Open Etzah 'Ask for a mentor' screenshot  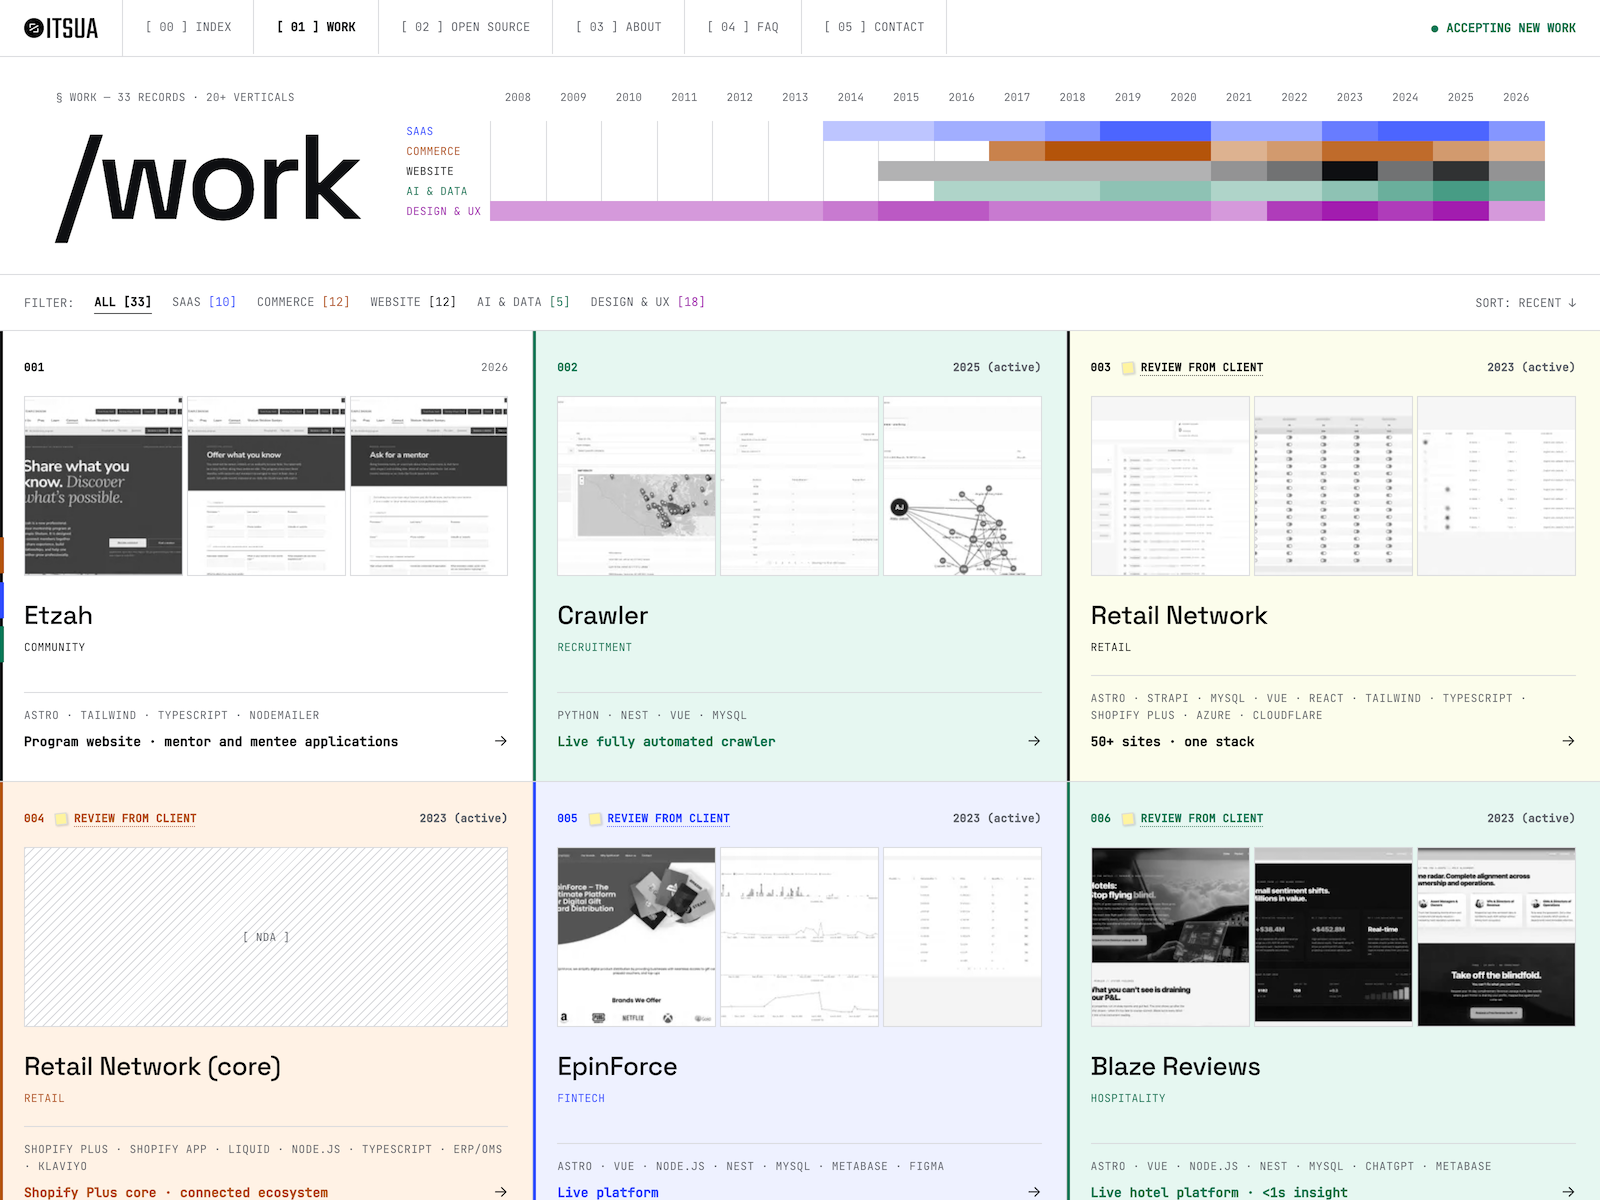[429, 486]
